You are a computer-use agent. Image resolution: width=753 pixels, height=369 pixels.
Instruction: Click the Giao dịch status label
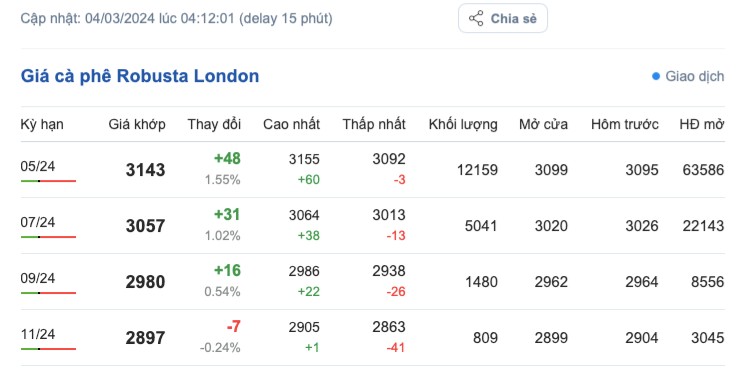[694, 76]
